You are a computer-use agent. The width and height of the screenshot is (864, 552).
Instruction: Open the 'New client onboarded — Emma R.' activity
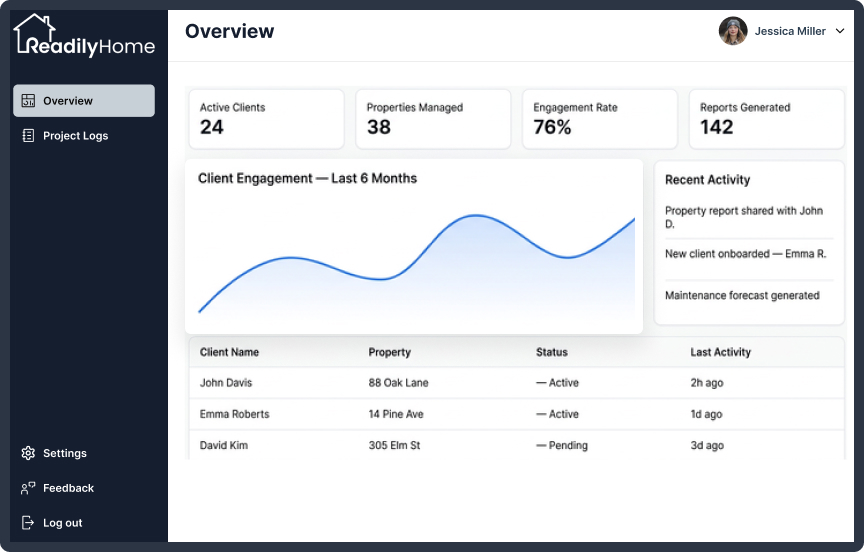(746, 254)
